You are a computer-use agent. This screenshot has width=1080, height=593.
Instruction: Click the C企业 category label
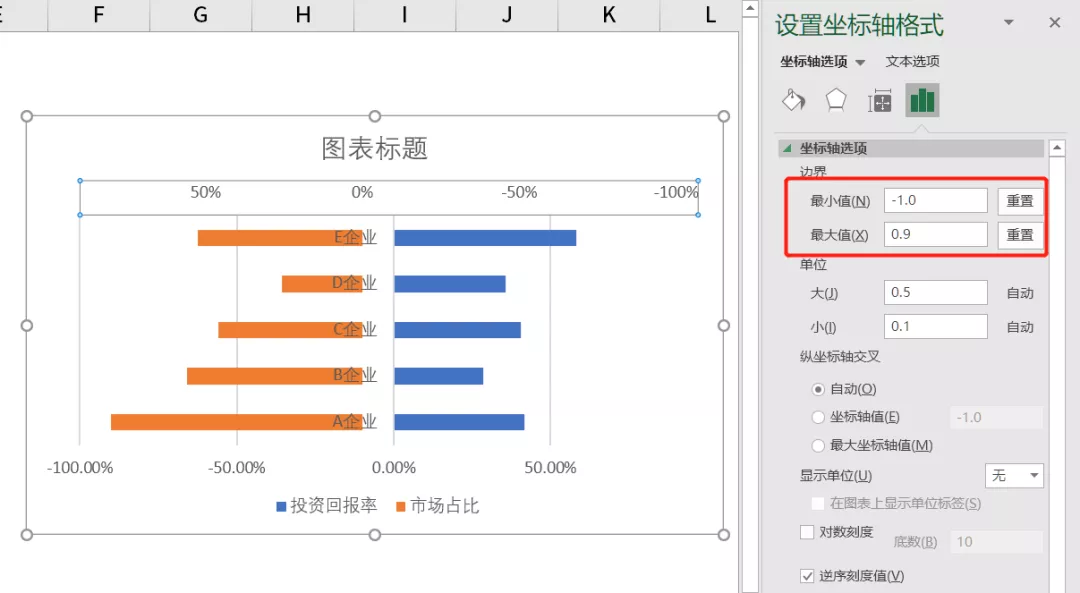355,329
